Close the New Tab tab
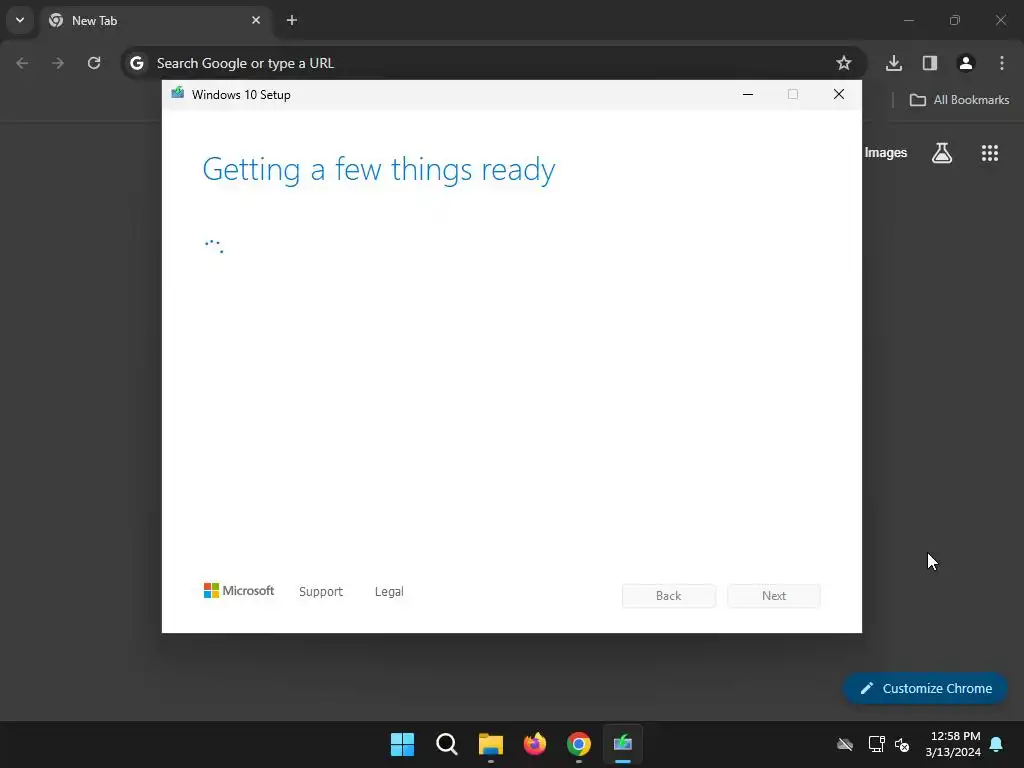1024x768 pixels. (256, 20)
